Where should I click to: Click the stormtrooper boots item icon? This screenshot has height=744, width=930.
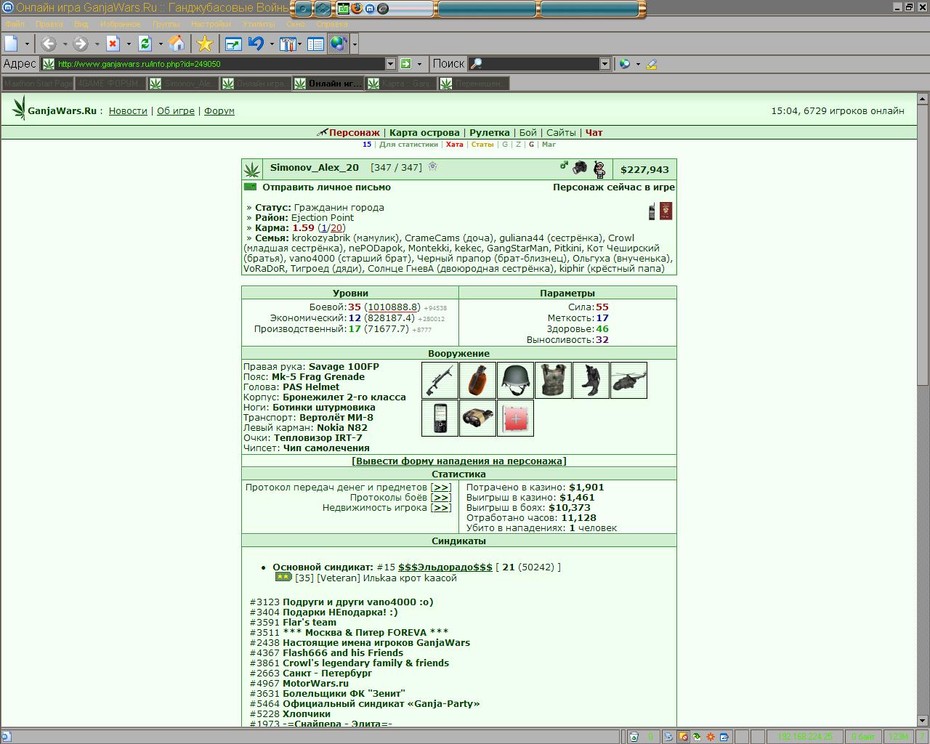point(591,380)
